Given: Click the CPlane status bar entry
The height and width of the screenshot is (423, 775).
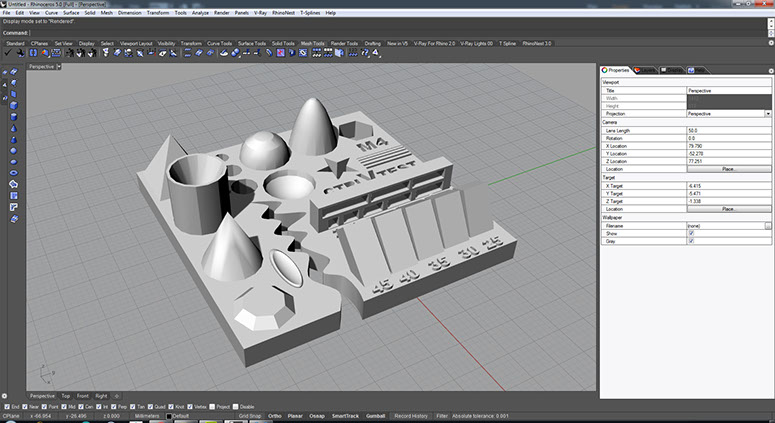Looking at the screenshot, I should click(x=11, y=416).
